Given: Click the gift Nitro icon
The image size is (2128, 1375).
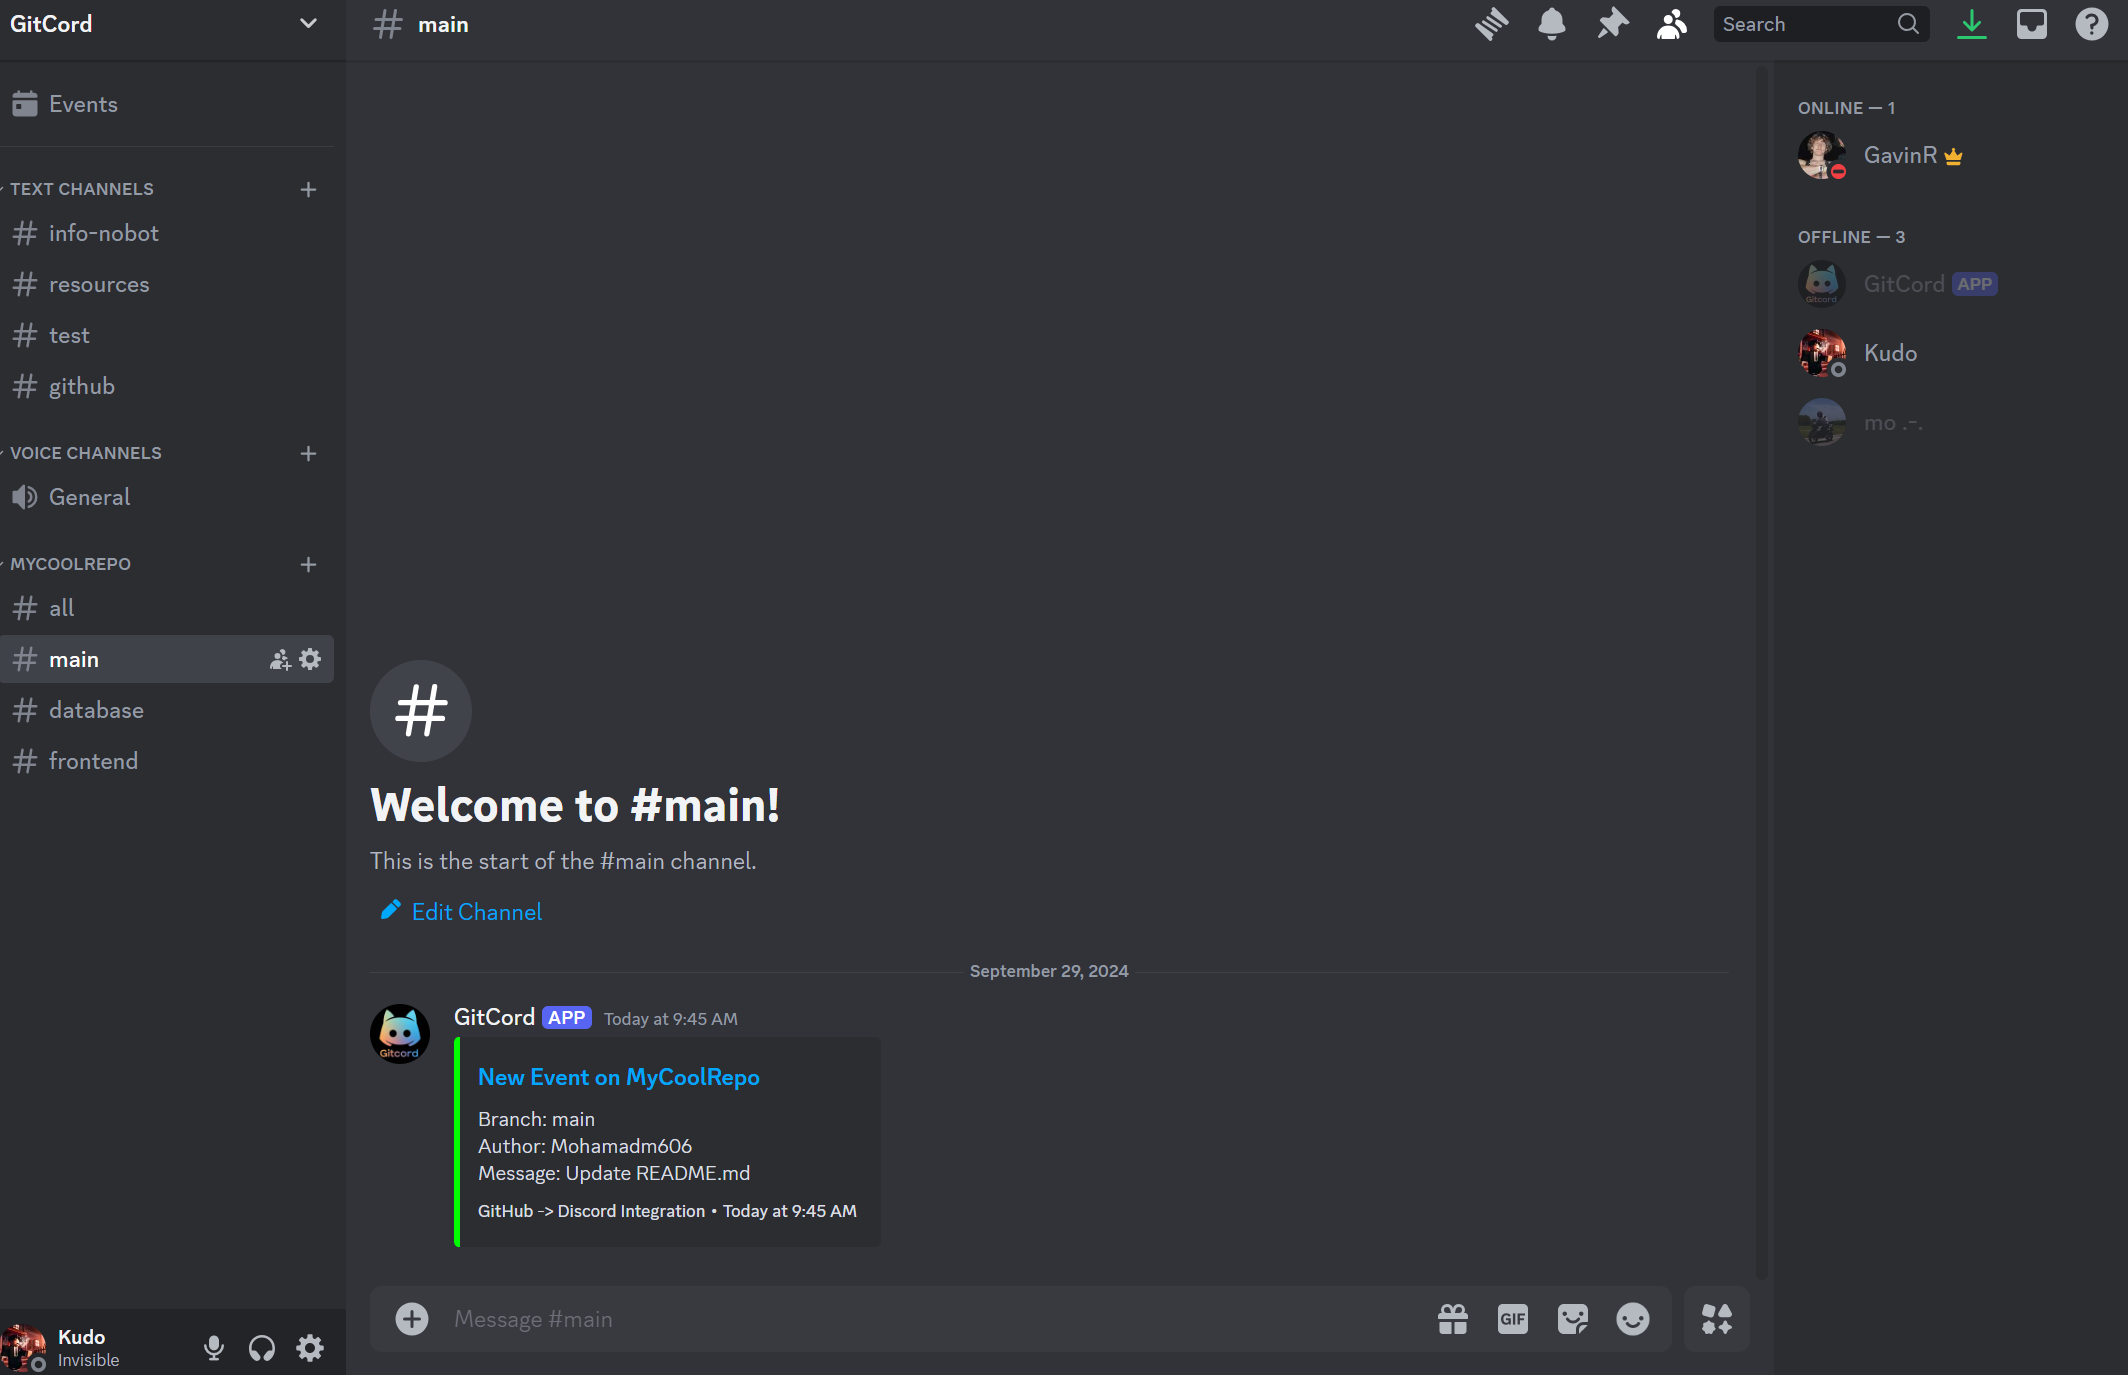Looking at the screenshot, I should coord(1452,1319).
